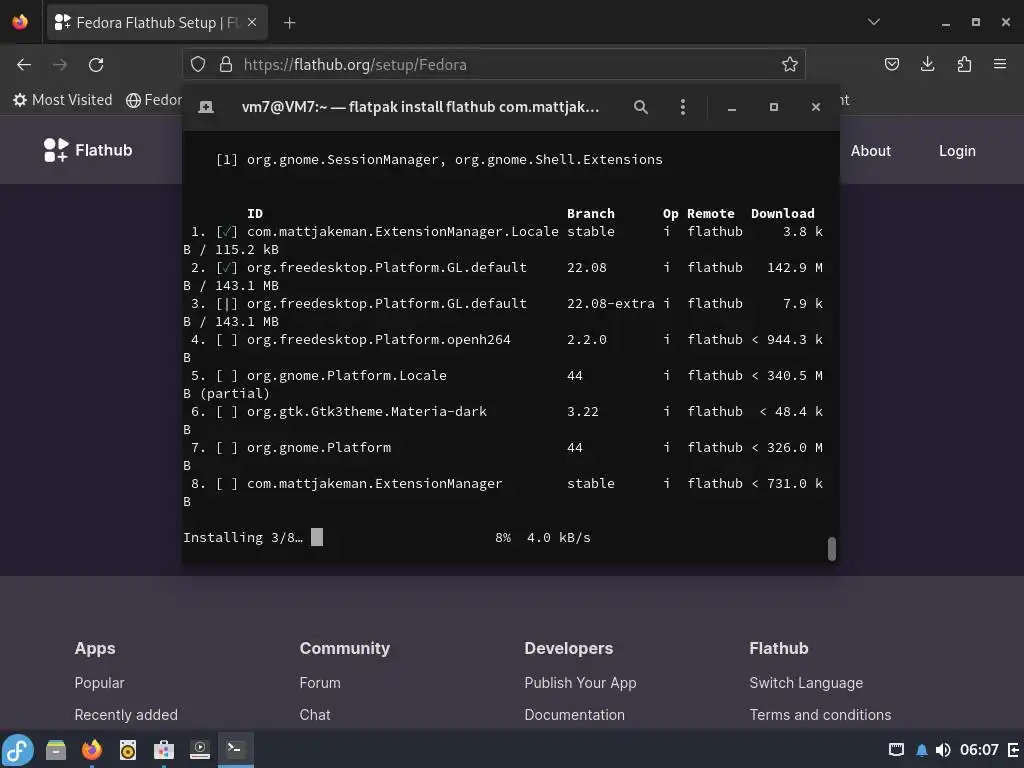Click the Firefox forward arrow
The width and height of the screenshot is (1024, 768).
point(60,65)
